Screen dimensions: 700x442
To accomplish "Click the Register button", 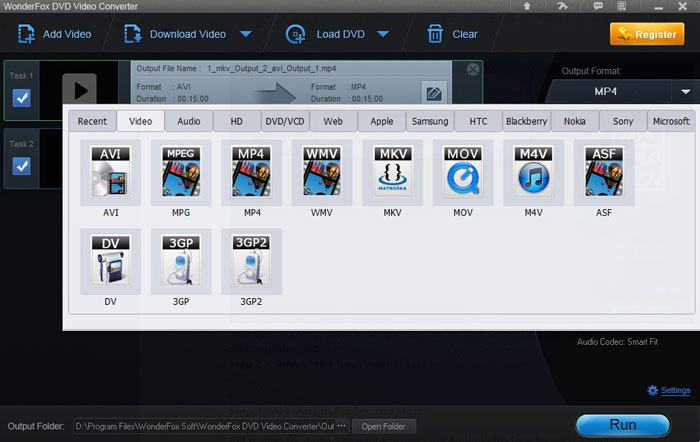I will click(647, 34).
